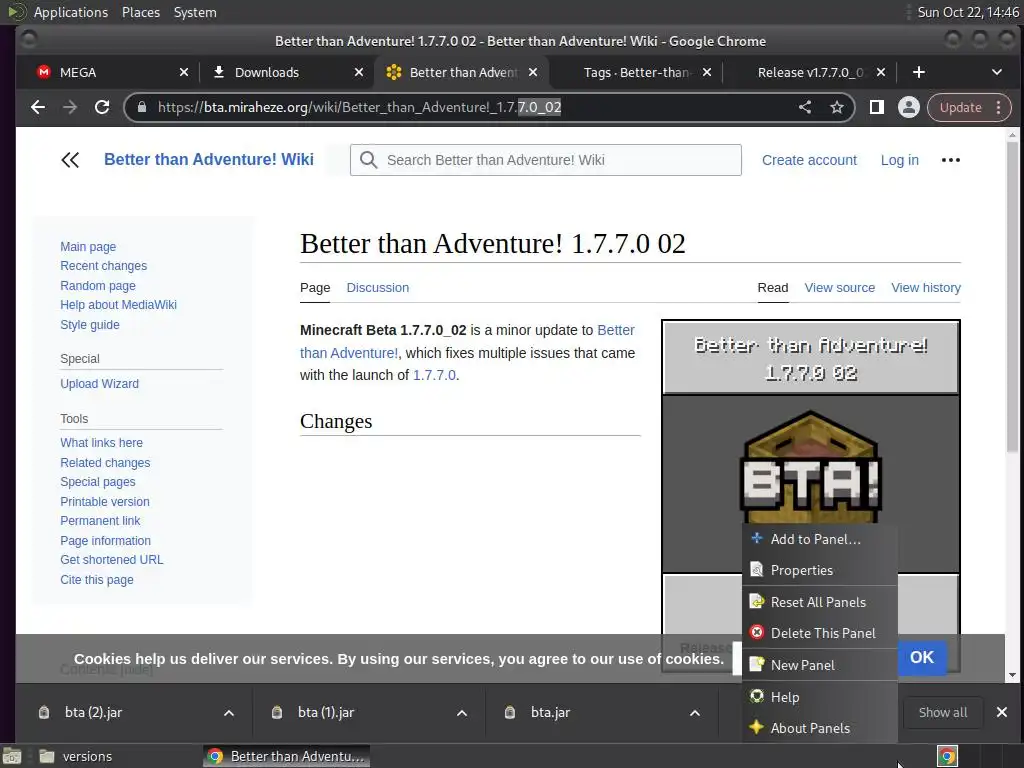View site info via padlock icon
This screenshot has width=1024, height=768.
(142, 107)
